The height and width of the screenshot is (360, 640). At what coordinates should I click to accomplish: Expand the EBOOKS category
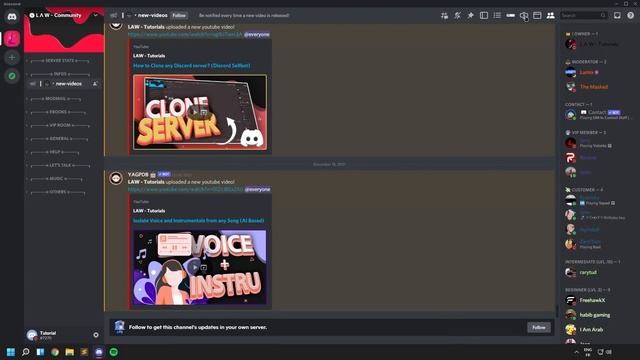58,112
